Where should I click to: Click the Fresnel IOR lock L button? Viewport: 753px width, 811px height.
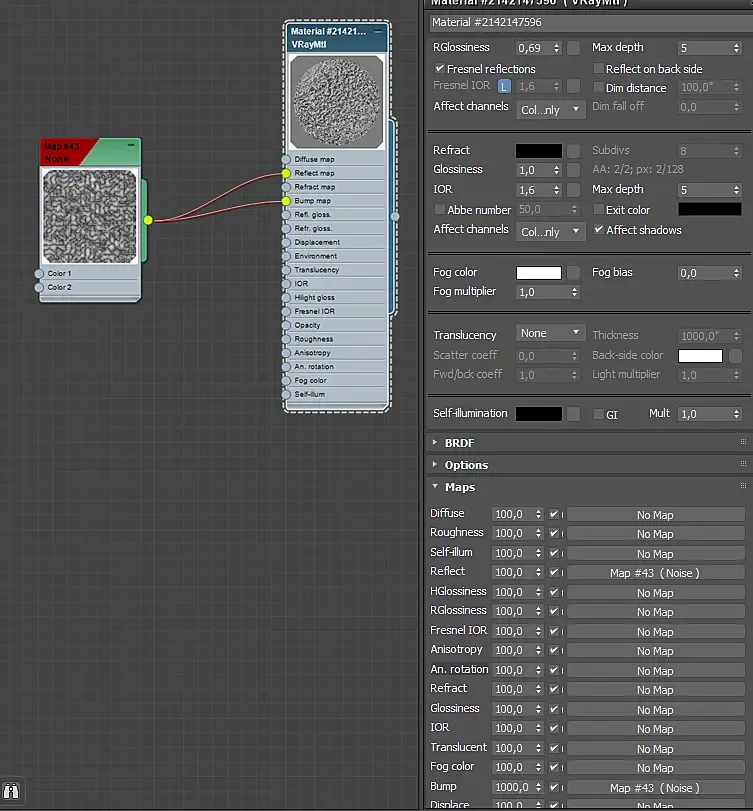tap(505, 87)
